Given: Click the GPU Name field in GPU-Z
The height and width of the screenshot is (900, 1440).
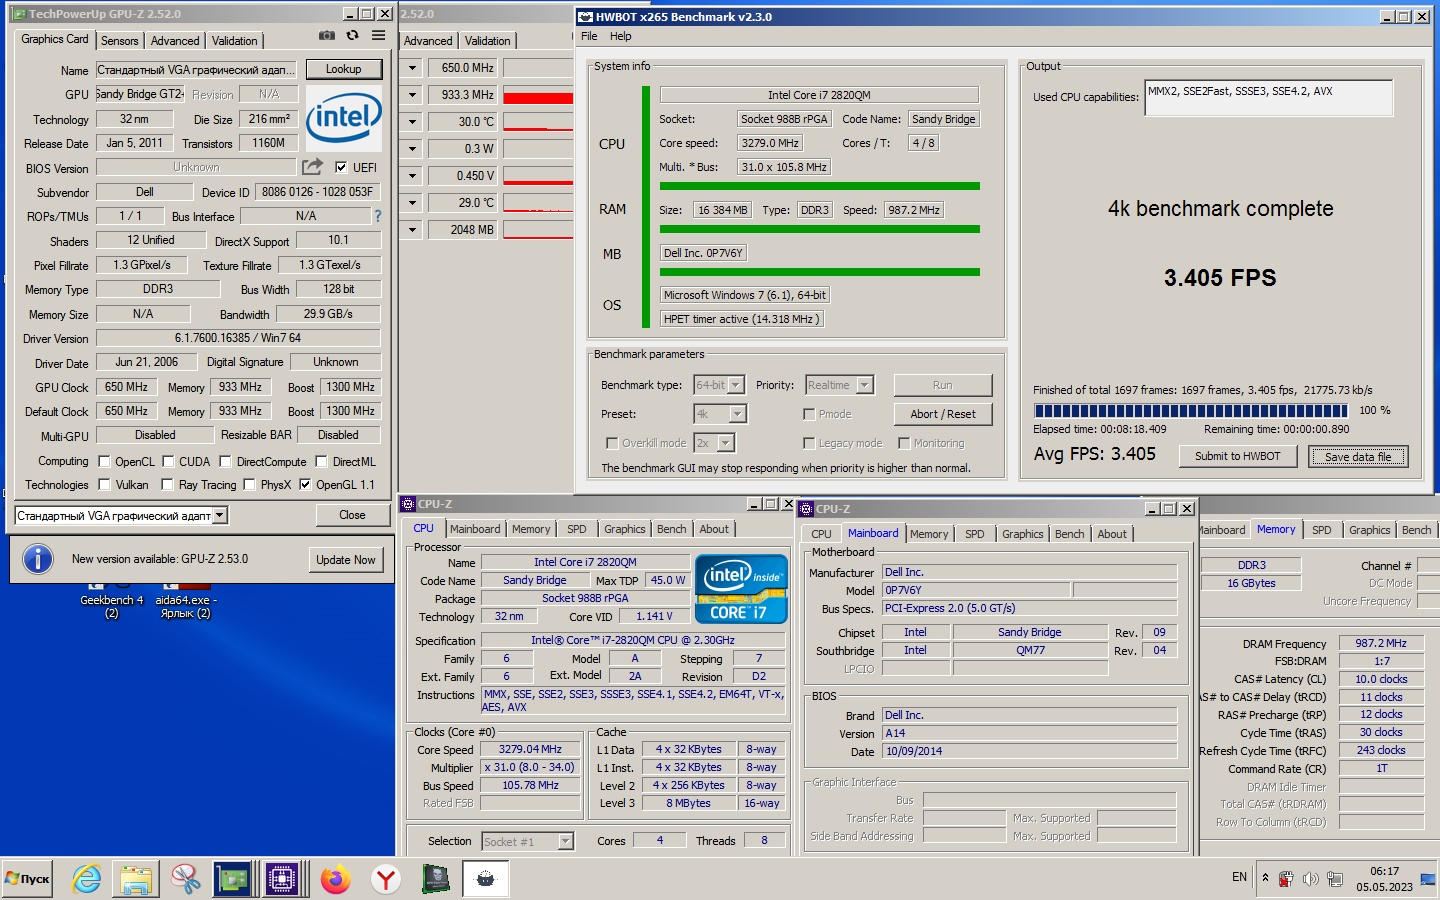Looking at the screenshot, I should coord(196,70).
